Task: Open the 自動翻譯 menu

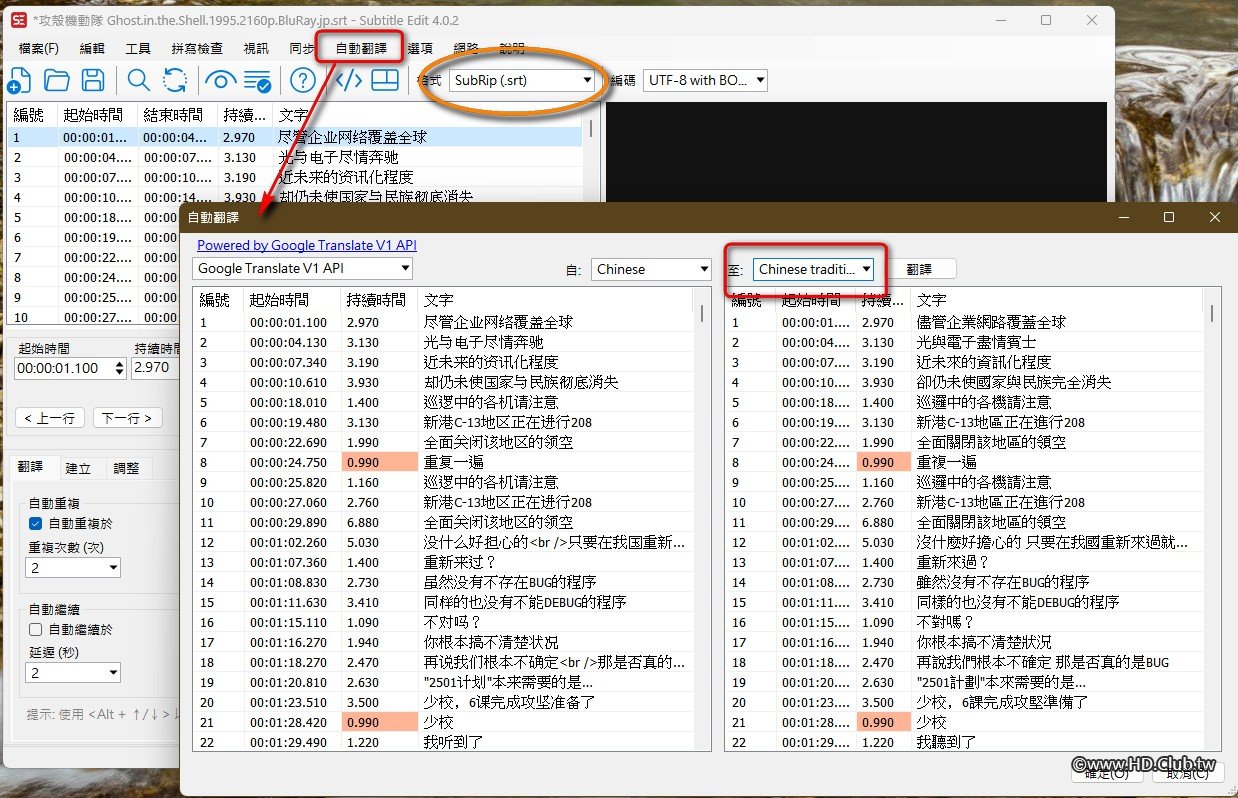Action: pos(361,48)
